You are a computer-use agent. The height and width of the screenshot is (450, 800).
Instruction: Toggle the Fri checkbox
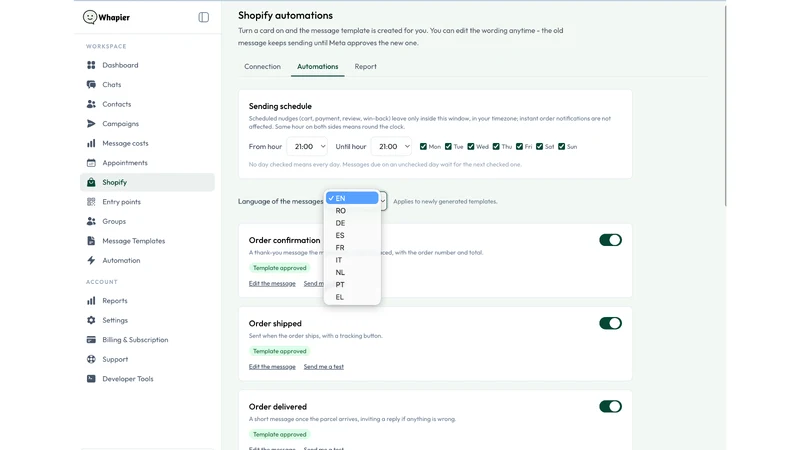519,146
